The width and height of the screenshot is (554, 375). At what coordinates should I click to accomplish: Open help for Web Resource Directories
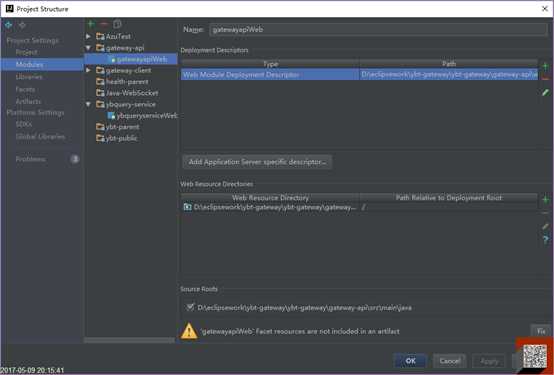click(545, 240)
